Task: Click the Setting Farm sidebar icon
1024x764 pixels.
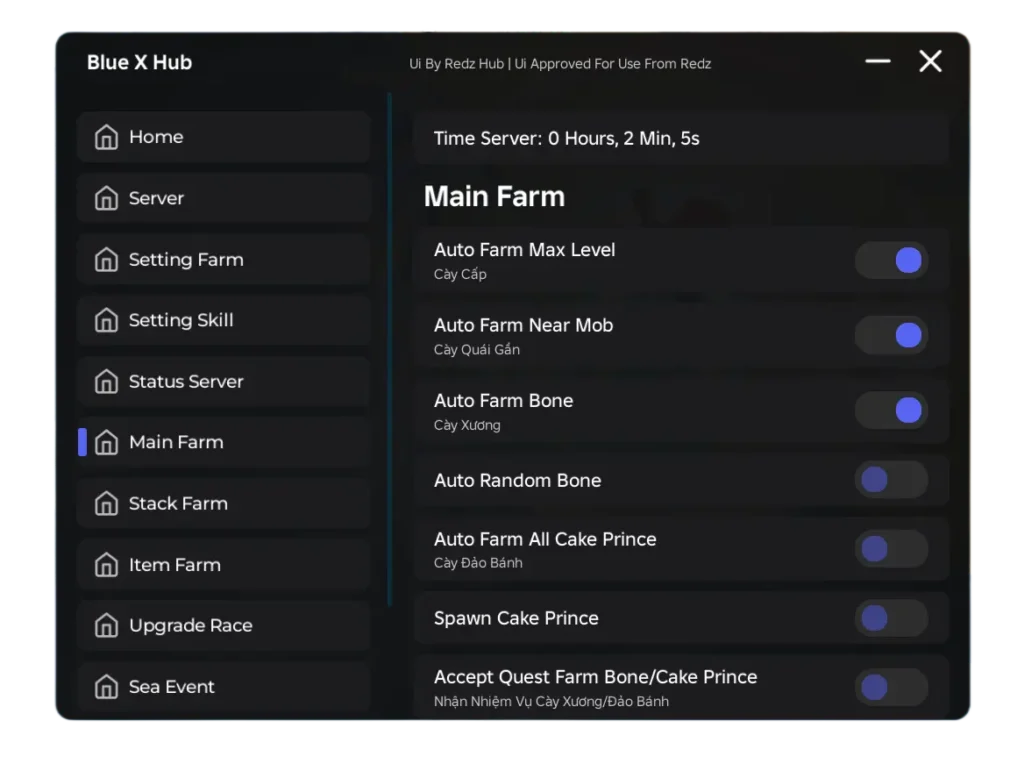Action: coord(106,260)
